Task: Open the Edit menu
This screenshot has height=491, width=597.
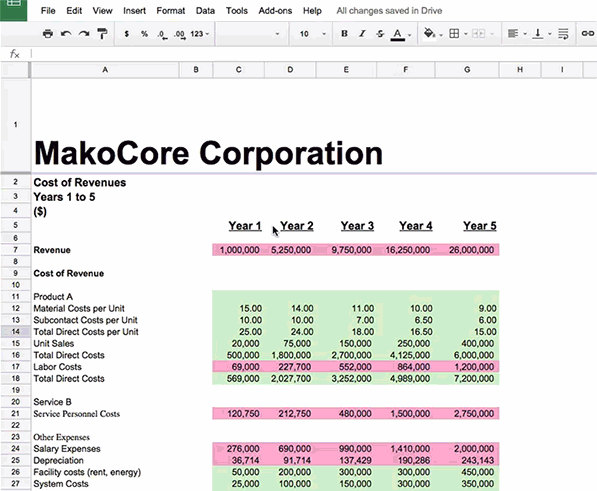Action: (74, 11)
